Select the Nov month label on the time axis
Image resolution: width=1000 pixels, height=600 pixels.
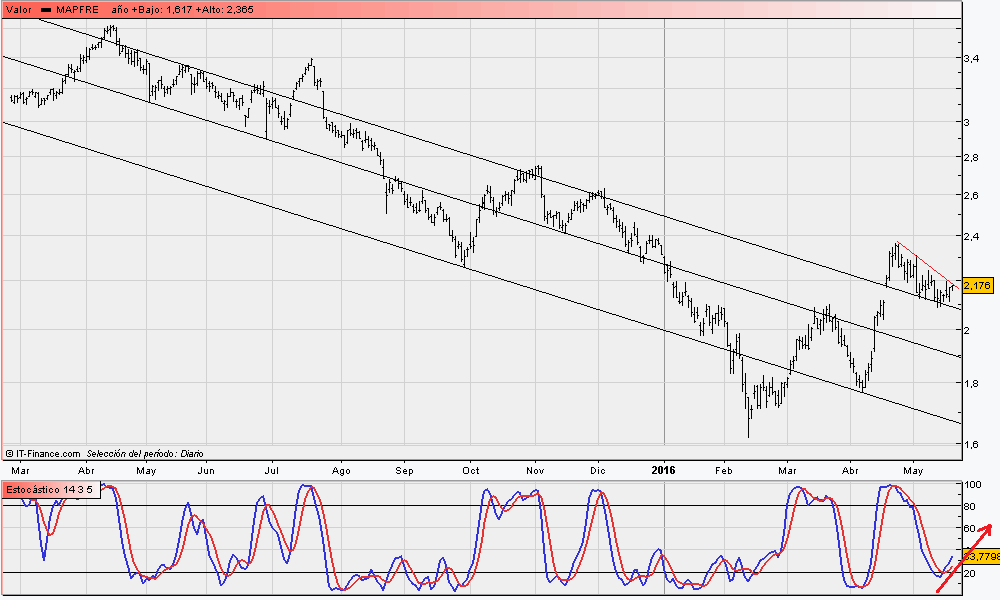tap(534, 468)
